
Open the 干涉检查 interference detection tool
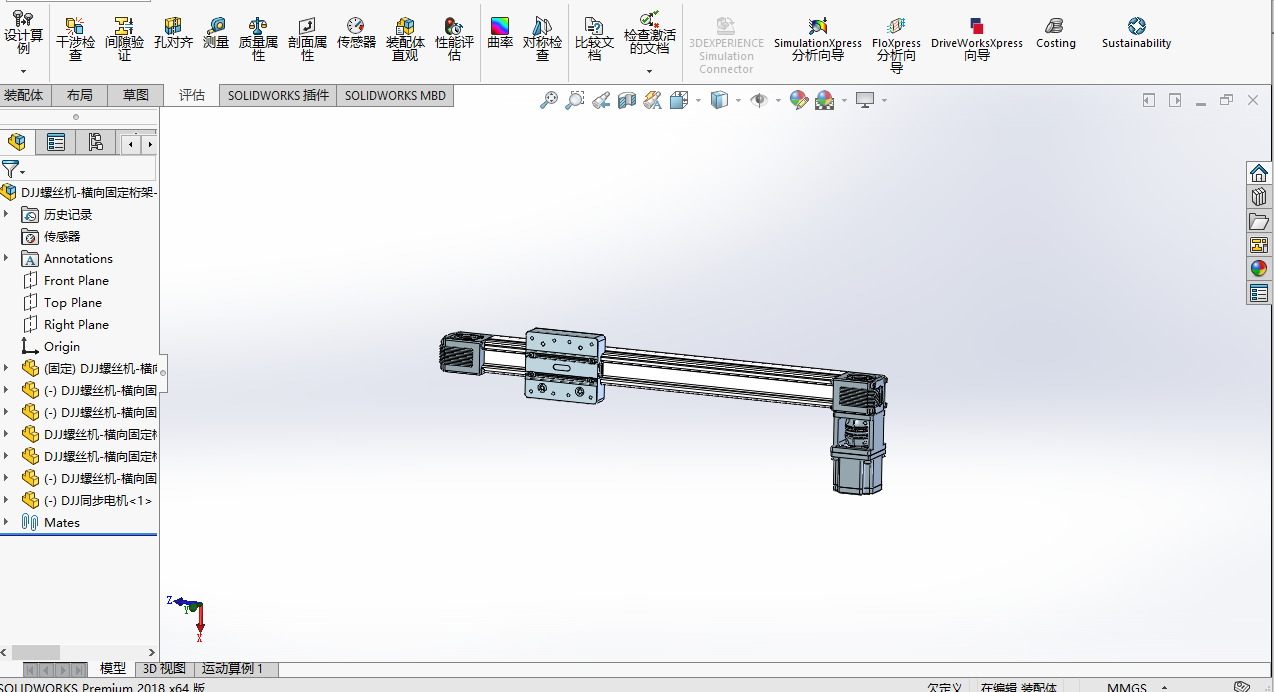[x=75, y=39]
